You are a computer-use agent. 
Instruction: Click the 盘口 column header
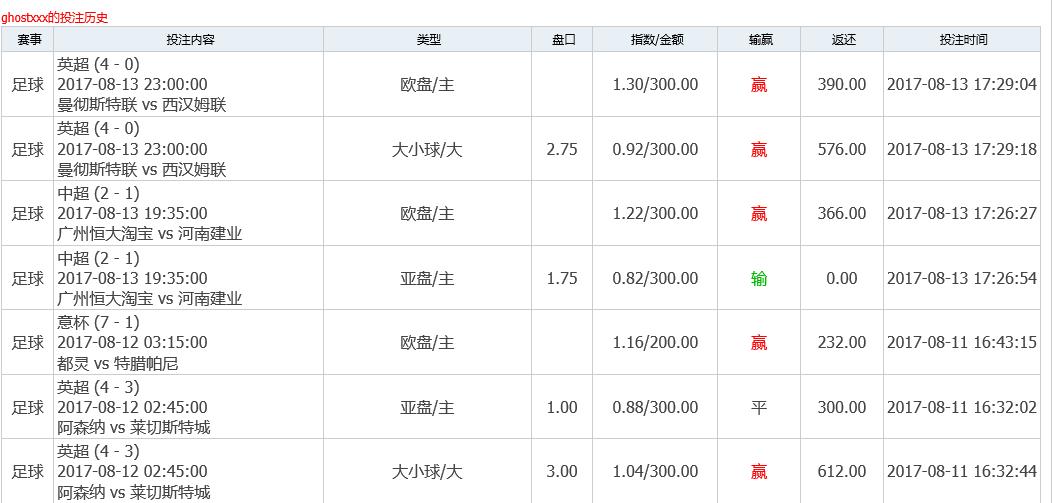(562, 40)
